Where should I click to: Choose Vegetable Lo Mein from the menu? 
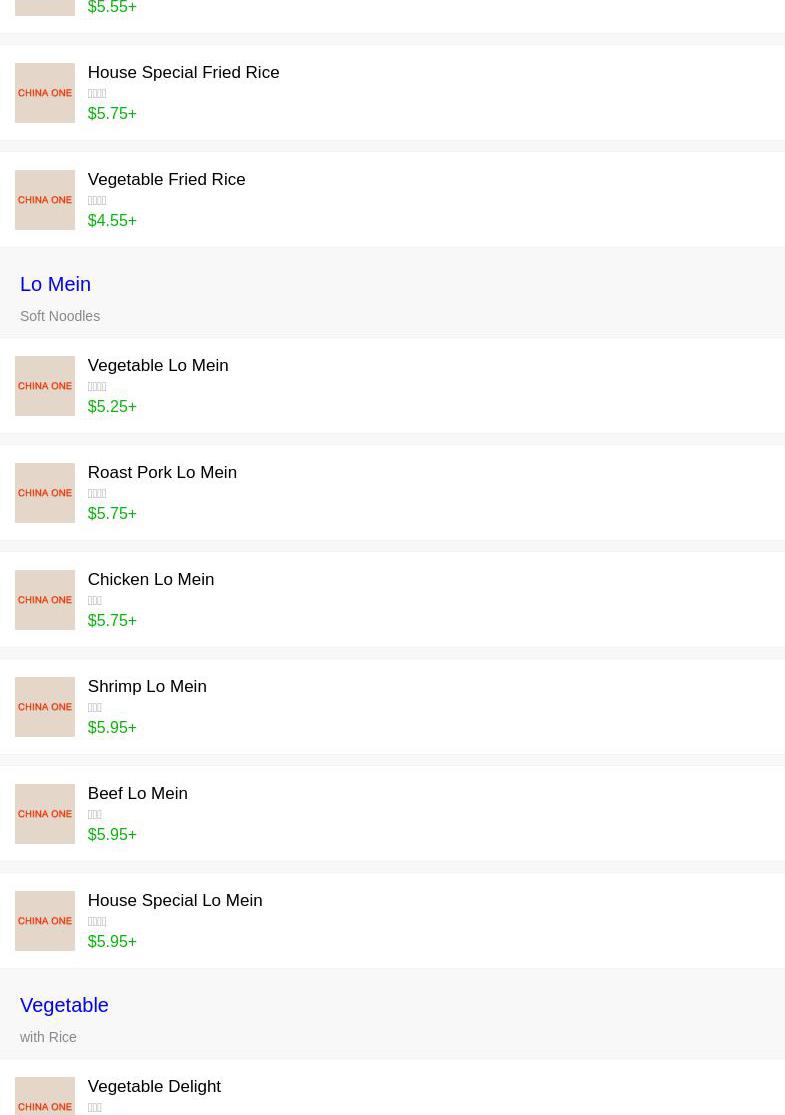coord(158,366)
